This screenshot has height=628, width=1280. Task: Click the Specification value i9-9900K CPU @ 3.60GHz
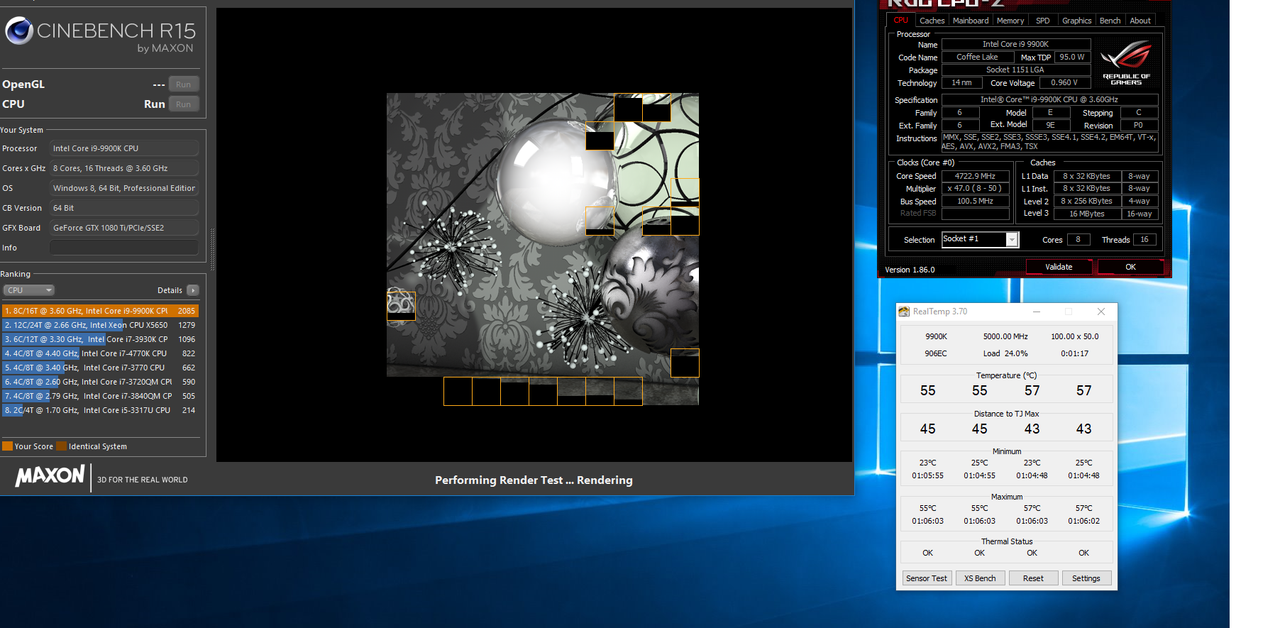(1050, 100)
